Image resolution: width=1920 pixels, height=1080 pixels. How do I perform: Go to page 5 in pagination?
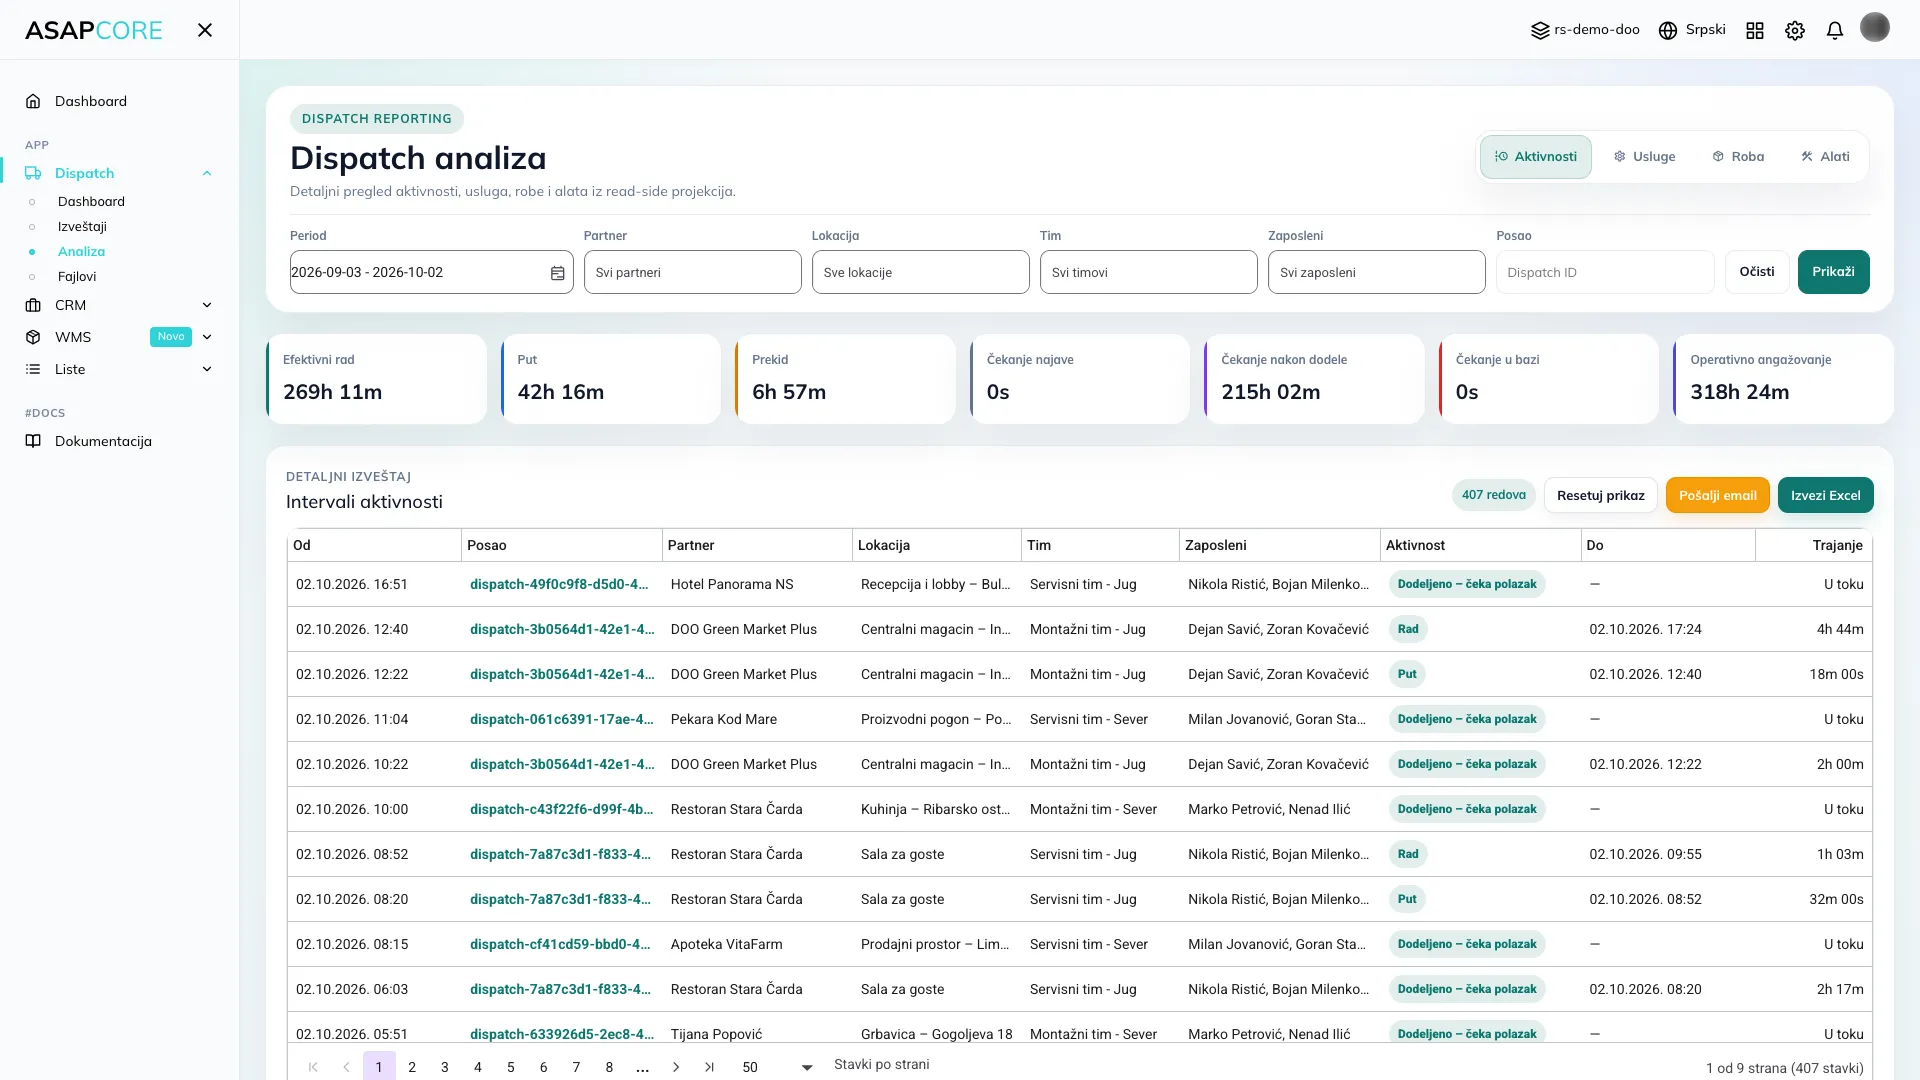tap(510, 1067)
